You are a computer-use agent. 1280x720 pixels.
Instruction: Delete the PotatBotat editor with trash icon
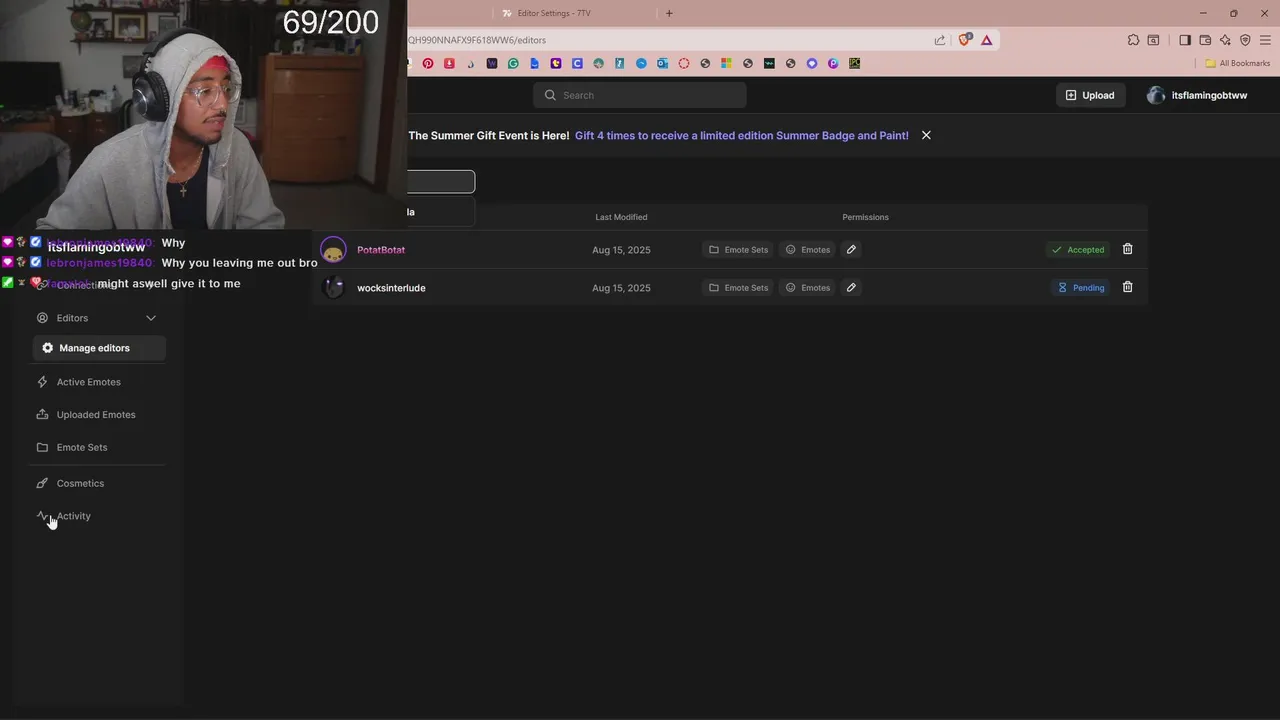(x=1127, y=249)
